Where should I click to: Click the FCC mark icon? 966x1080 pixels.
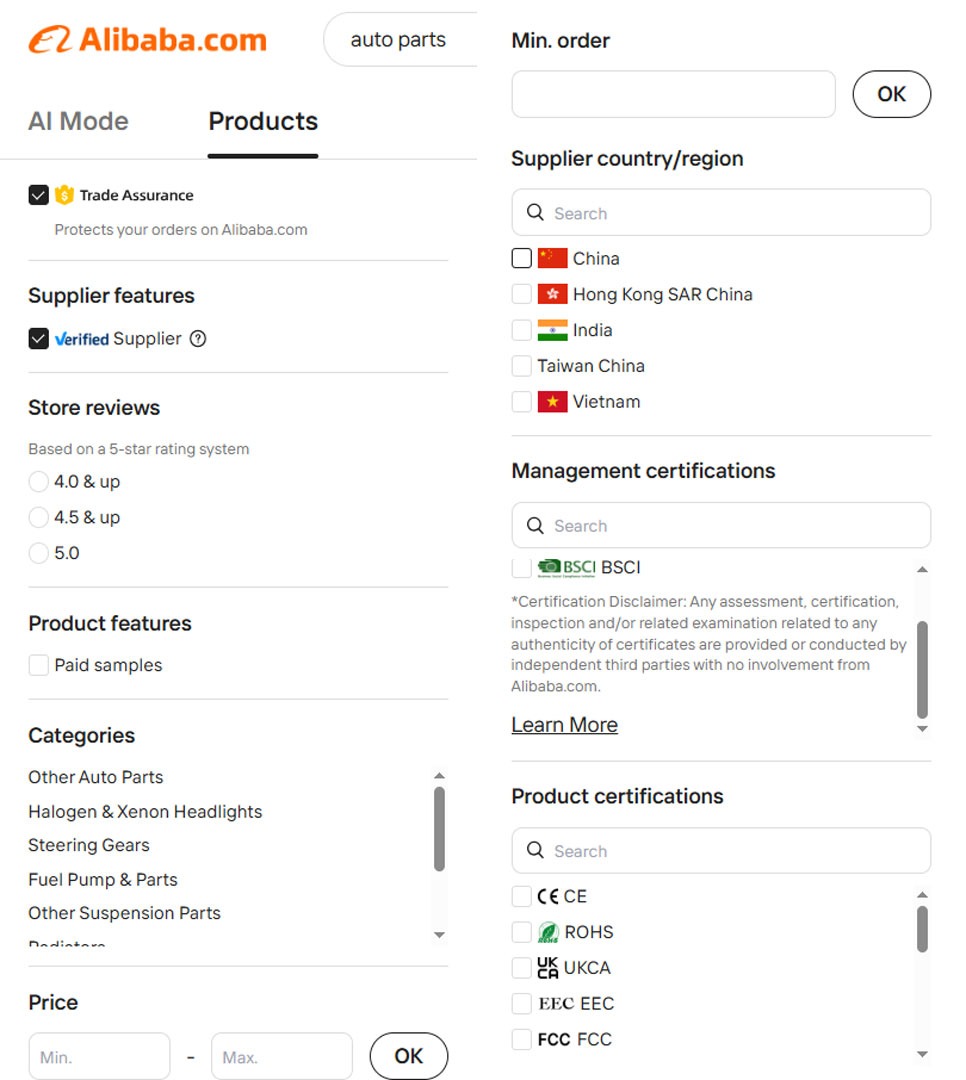[x=554, y=1039]
